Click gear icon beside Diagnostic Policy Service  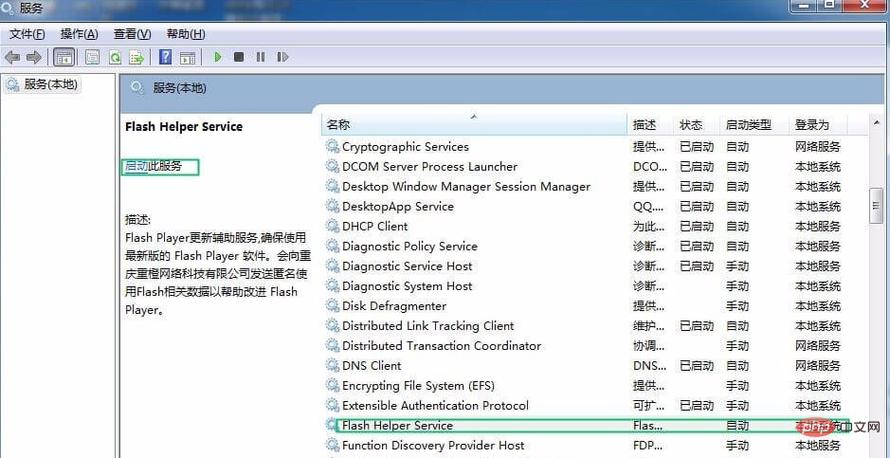[x=332, y=246]
